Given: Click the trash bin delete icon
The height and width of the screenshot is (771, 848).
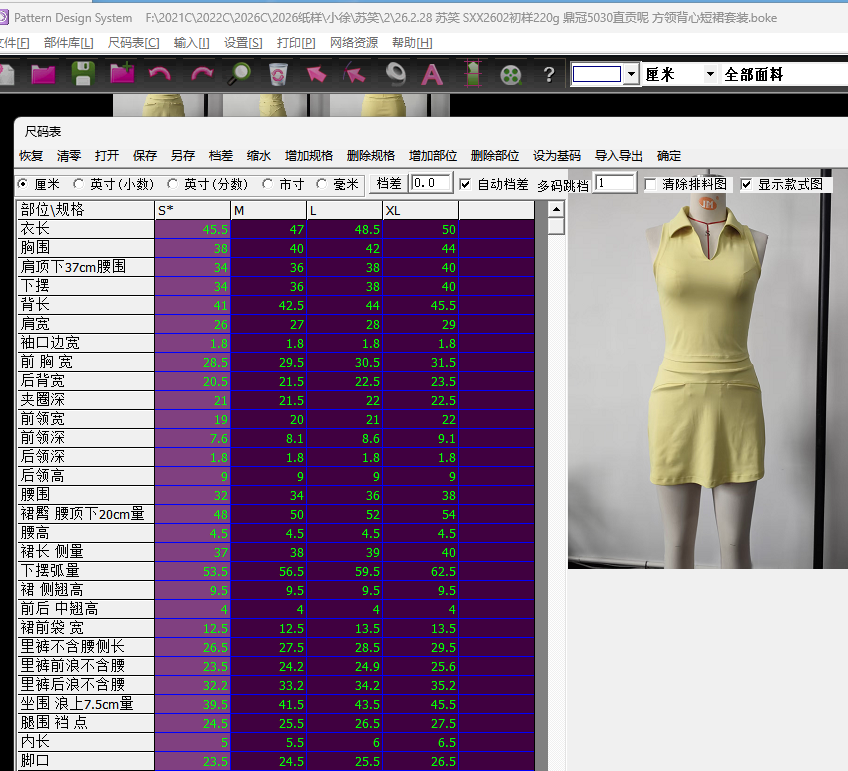Looking at the screenshot, I should tap(278, 74).
